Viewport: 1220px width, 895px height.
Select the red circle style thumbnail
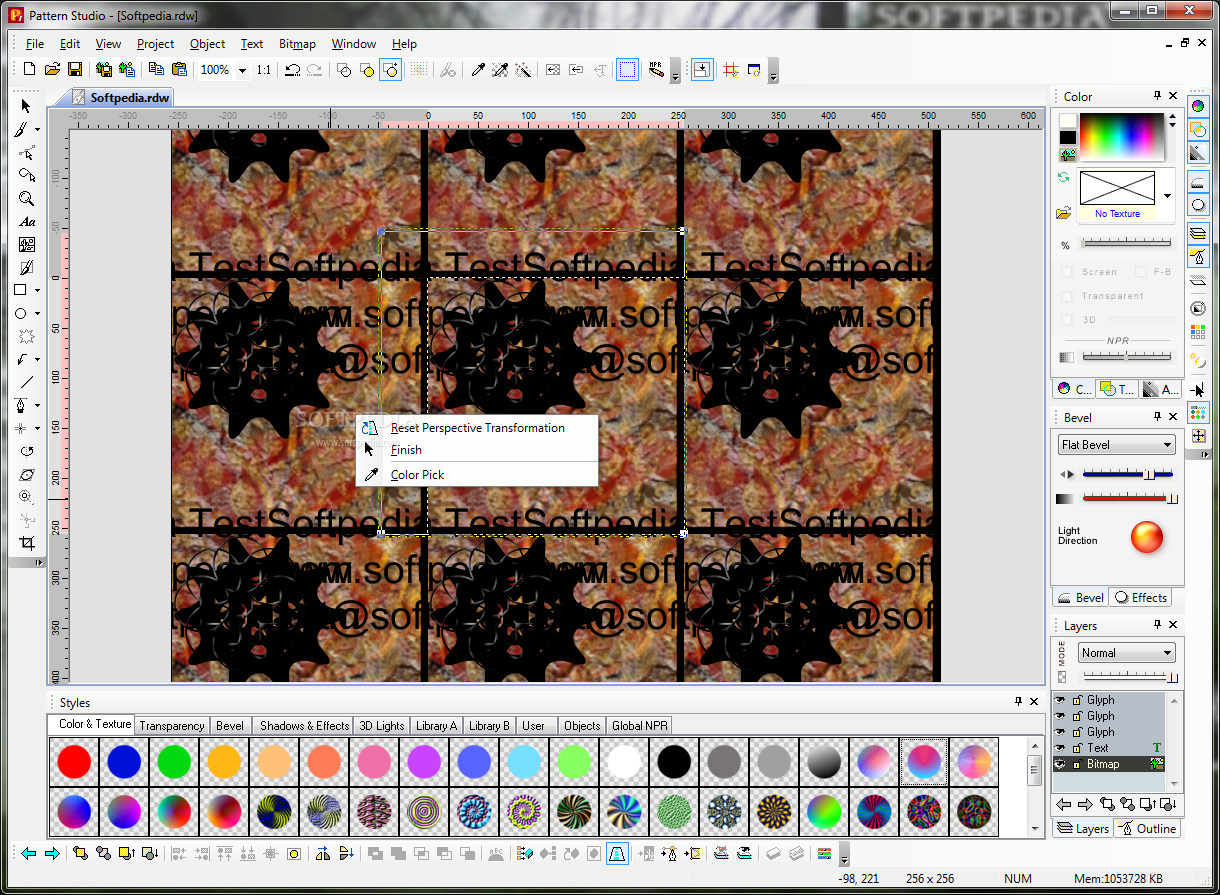tap(74, 762)
